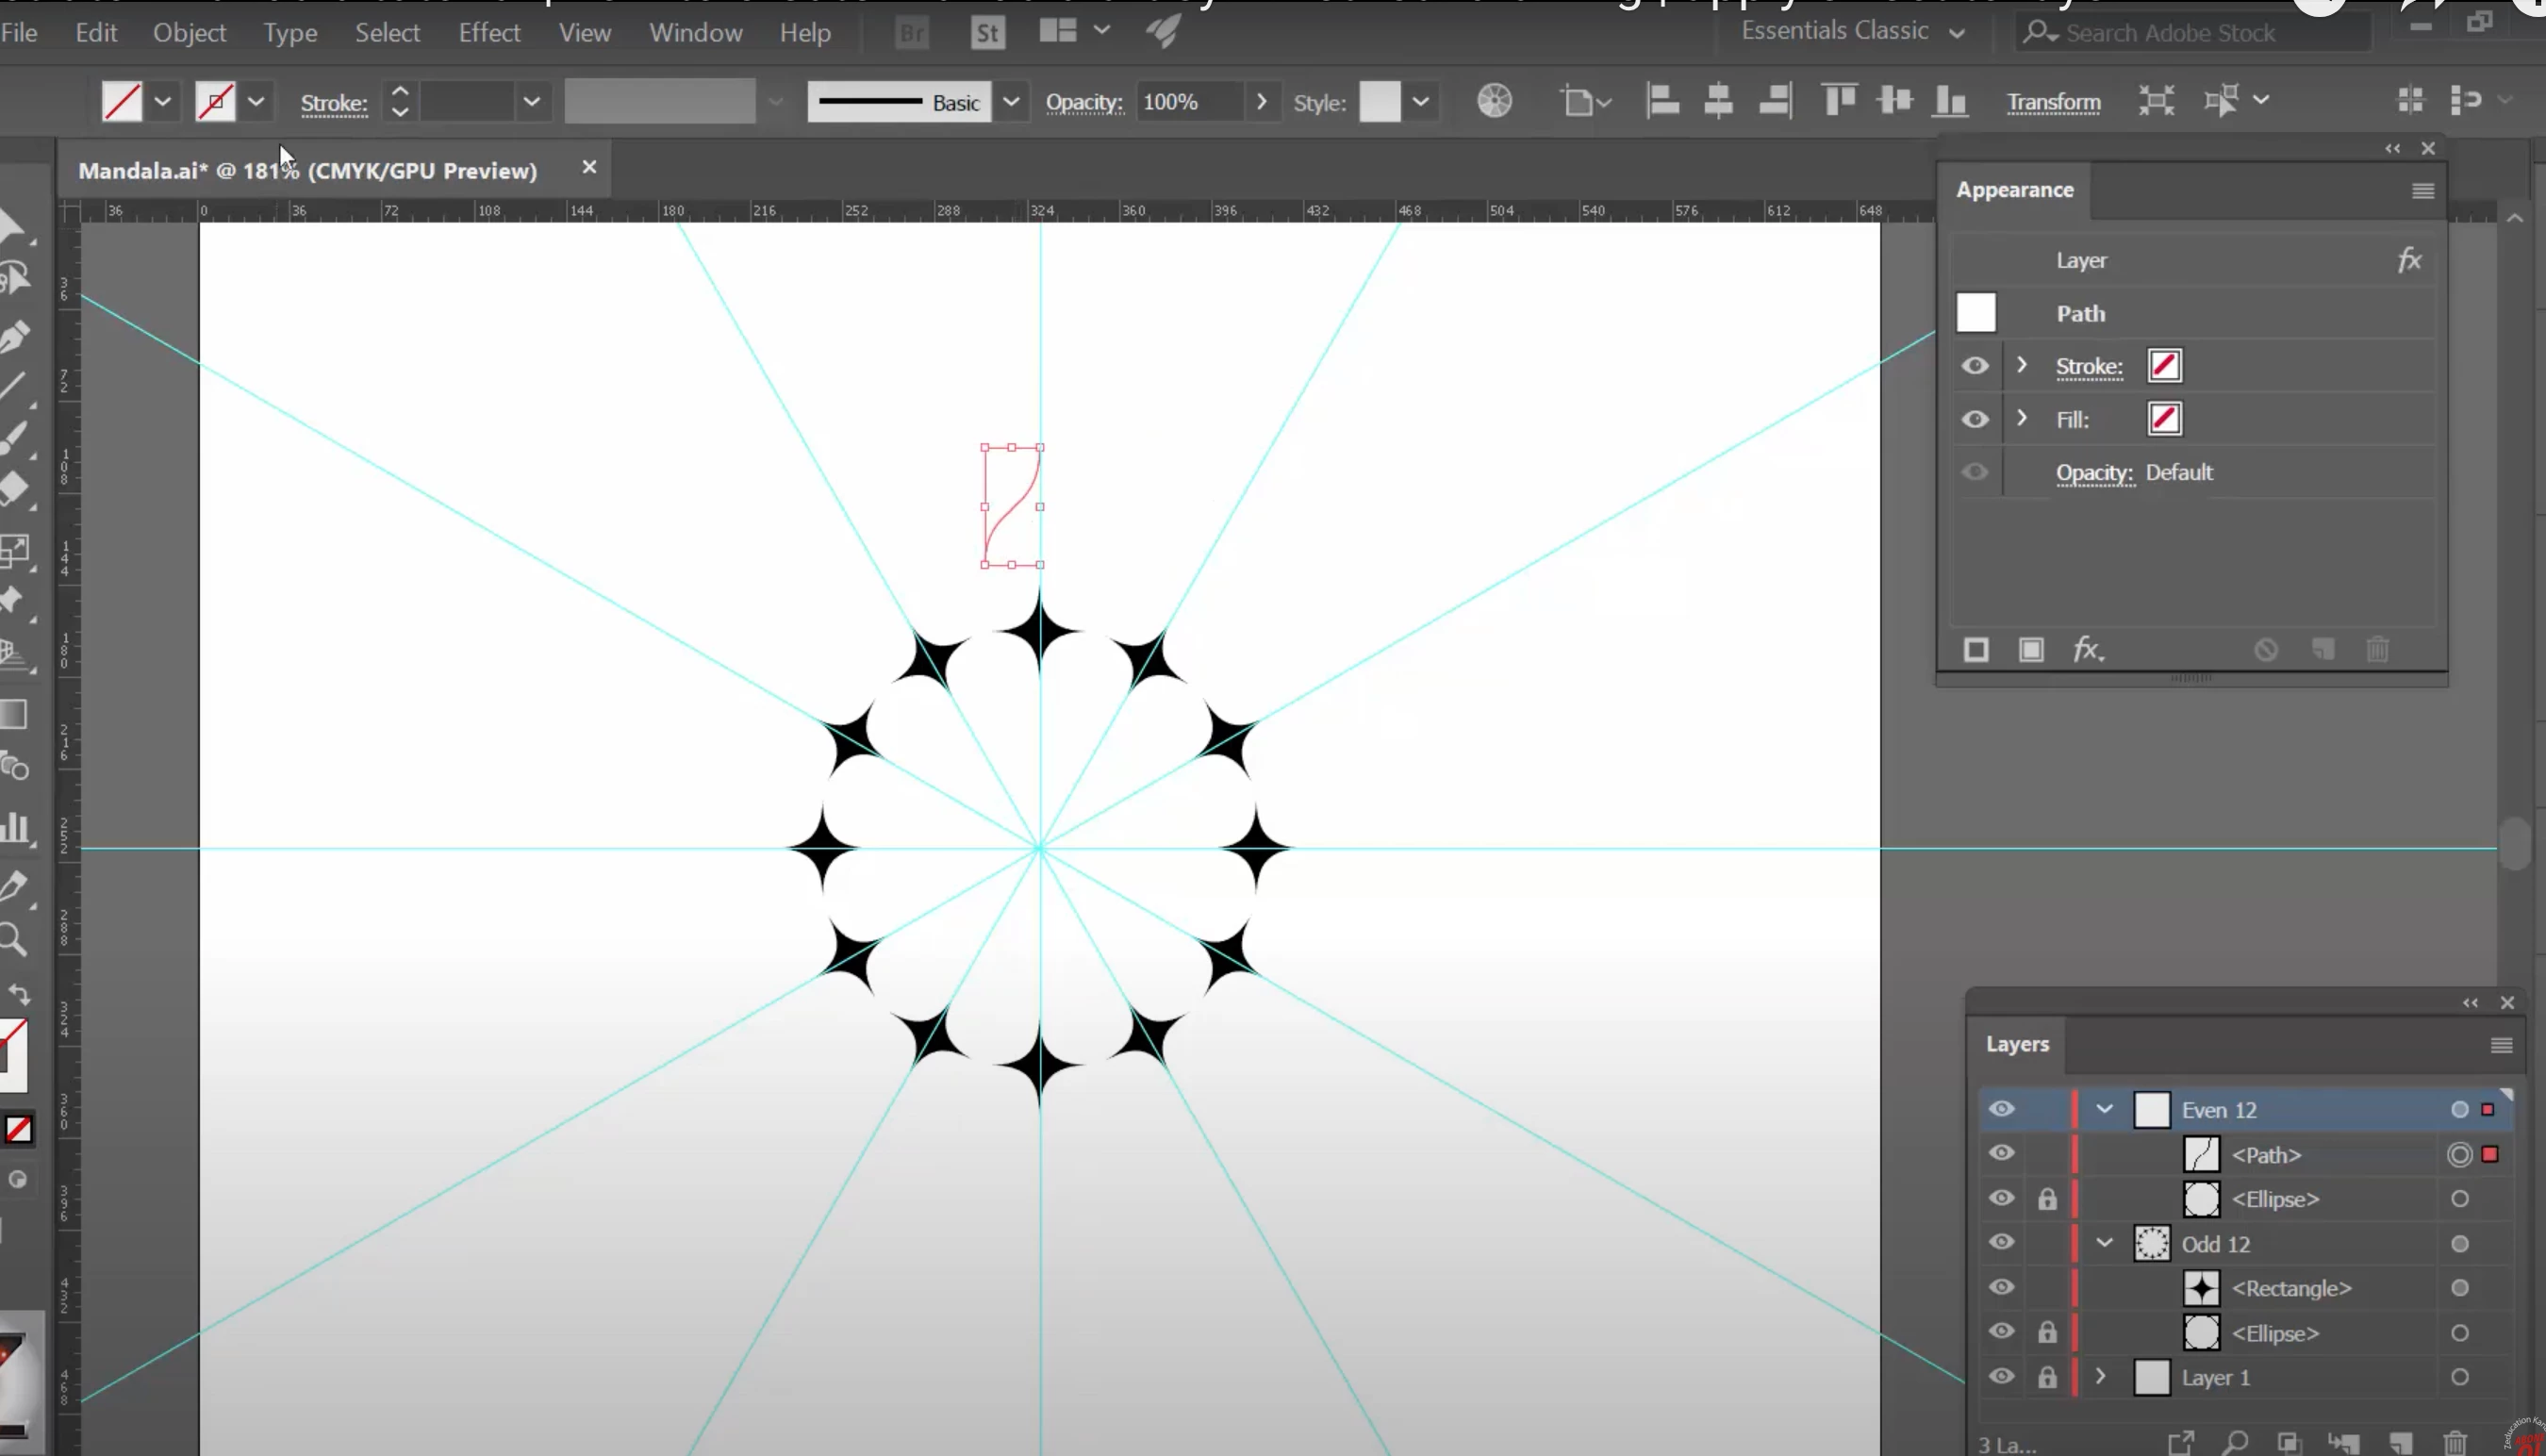Hide the Odd 12 layer
Screen dimensions: 2546x1456
tap(2001, 1242)
